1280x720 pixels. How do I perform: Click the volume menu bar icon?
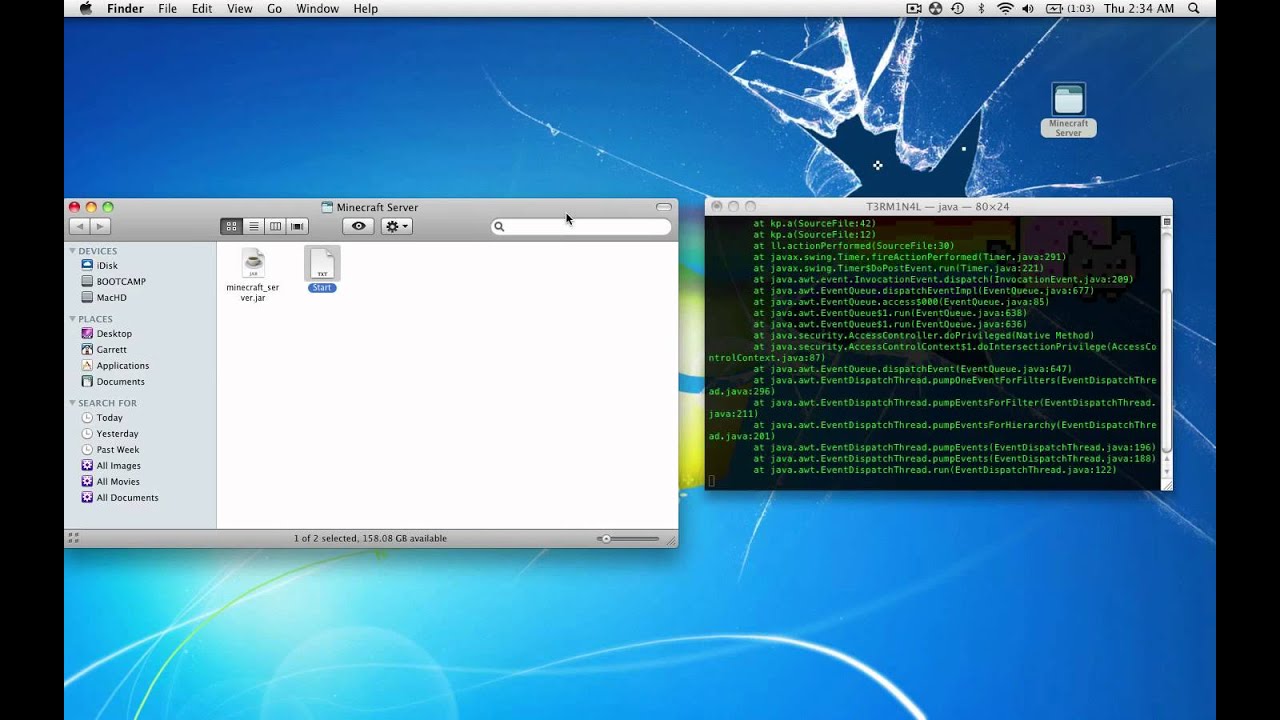[x=1030, y=8]
